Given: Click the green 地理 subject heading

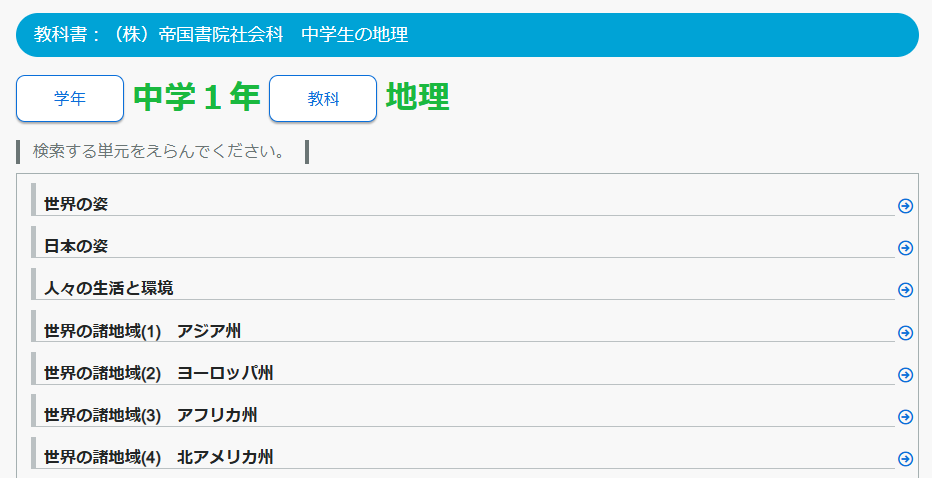Looking at the screenshot, I should coord(417,98).
